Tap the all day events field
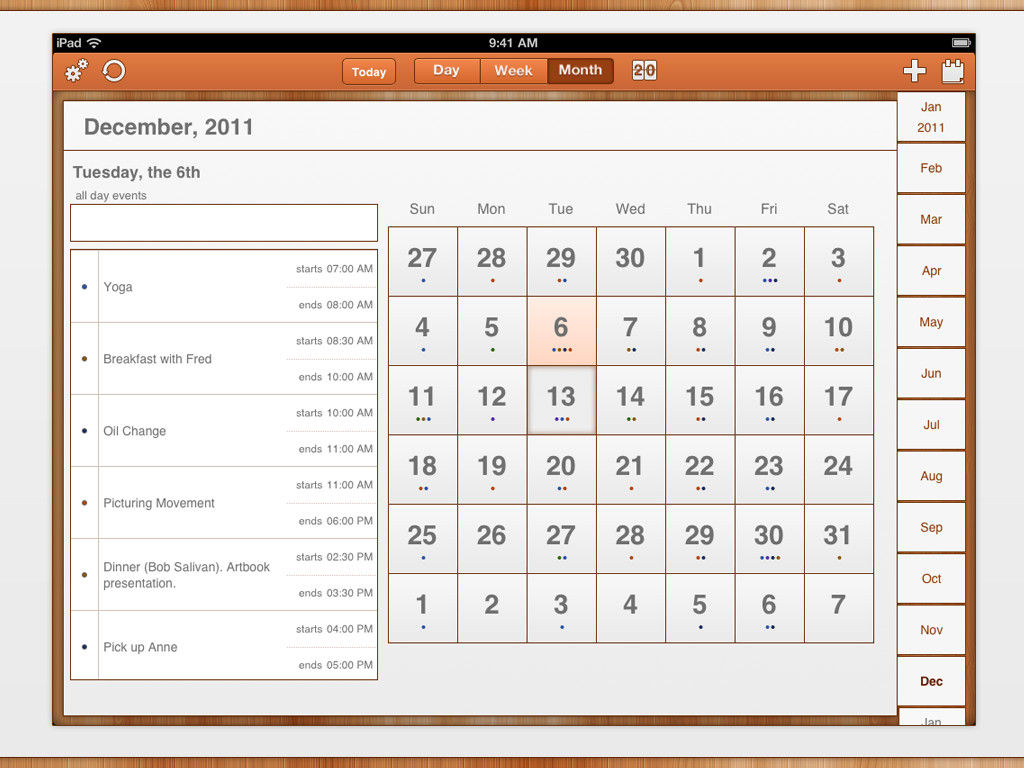1024x768 pixels. coord(224,223)
